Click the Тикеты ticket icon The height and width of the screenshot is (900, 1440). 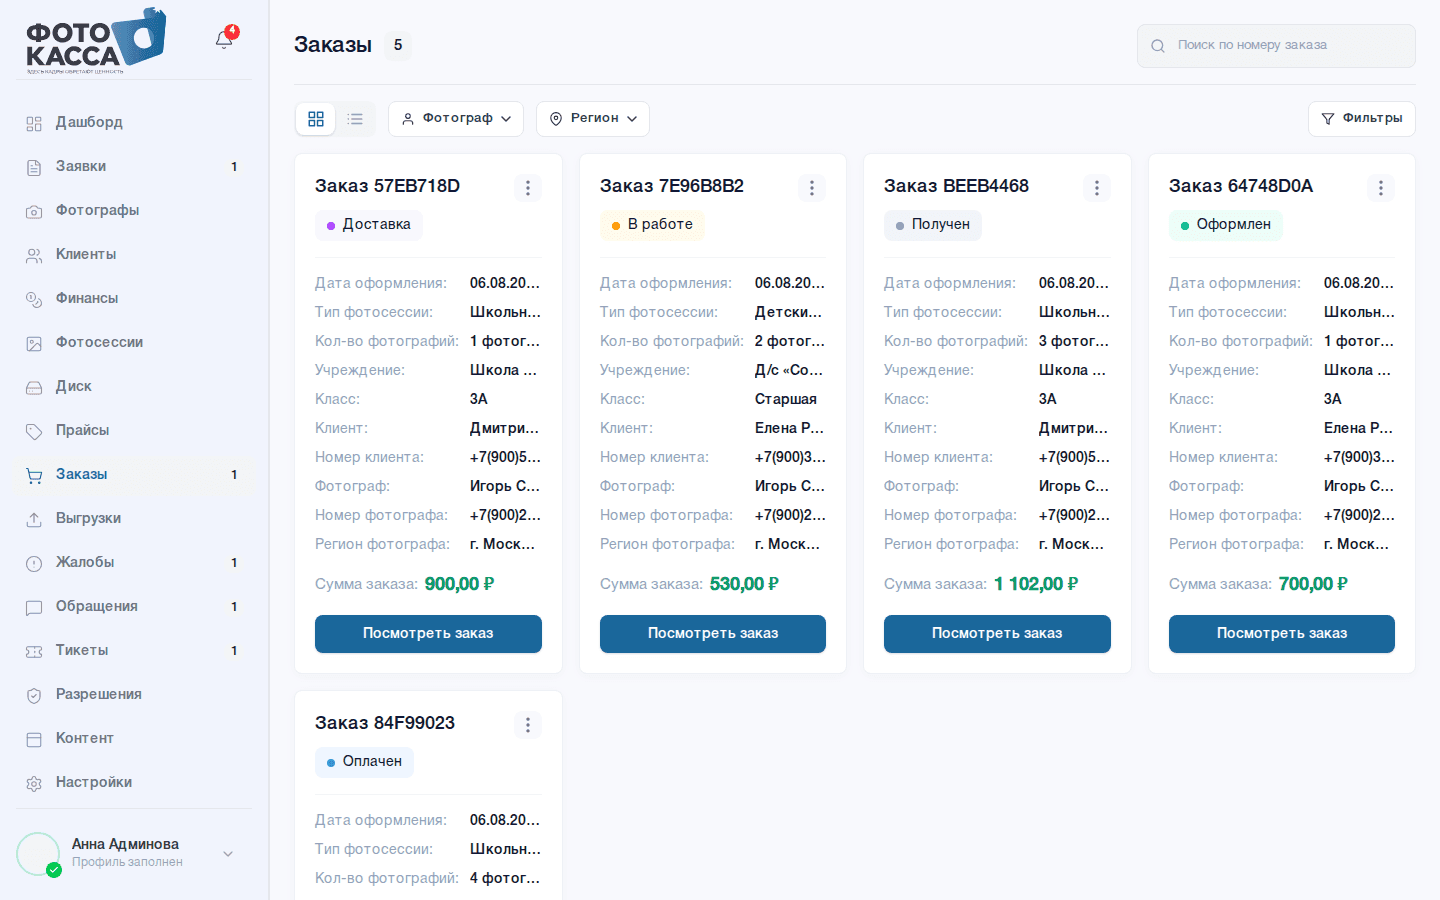click(34, 651)
